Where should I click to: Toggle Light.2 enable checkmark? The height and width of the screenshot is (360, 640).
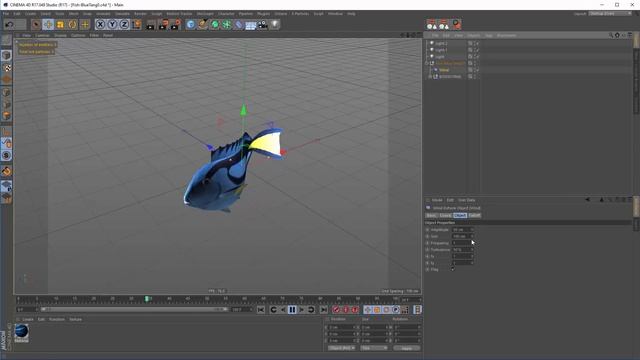[x=477, y=43]
